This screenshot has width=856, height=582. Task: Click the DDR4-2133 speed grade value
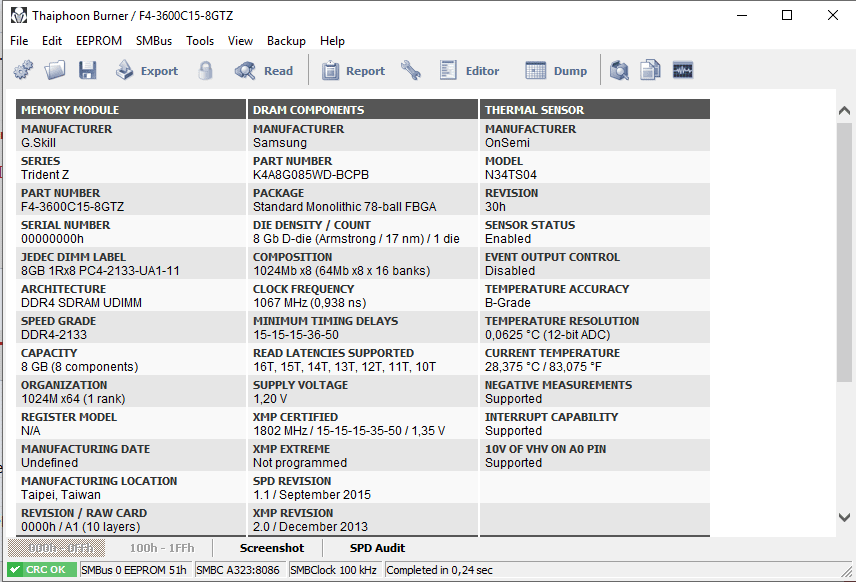click(x=54, y=335)
